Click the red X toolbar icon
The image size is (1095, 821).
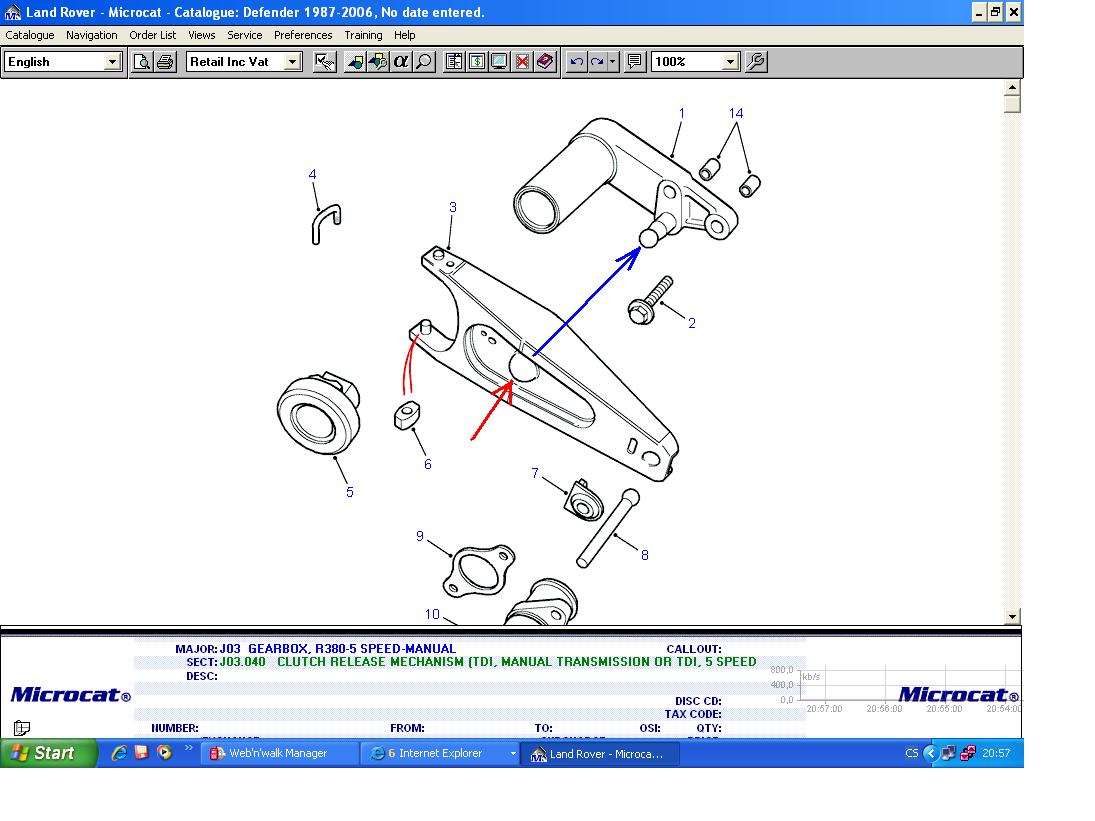(522, 62)
